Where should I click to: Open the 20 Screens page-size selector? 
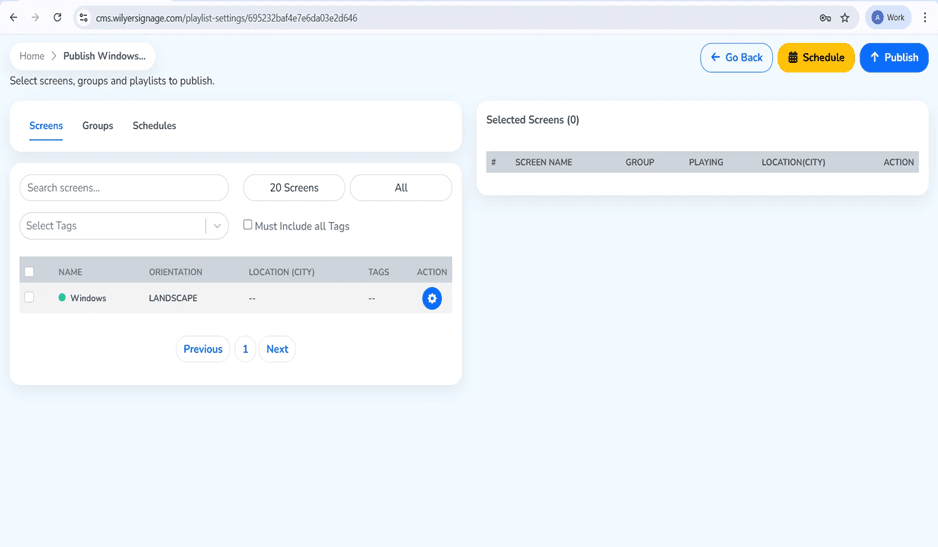click(294, 188)
